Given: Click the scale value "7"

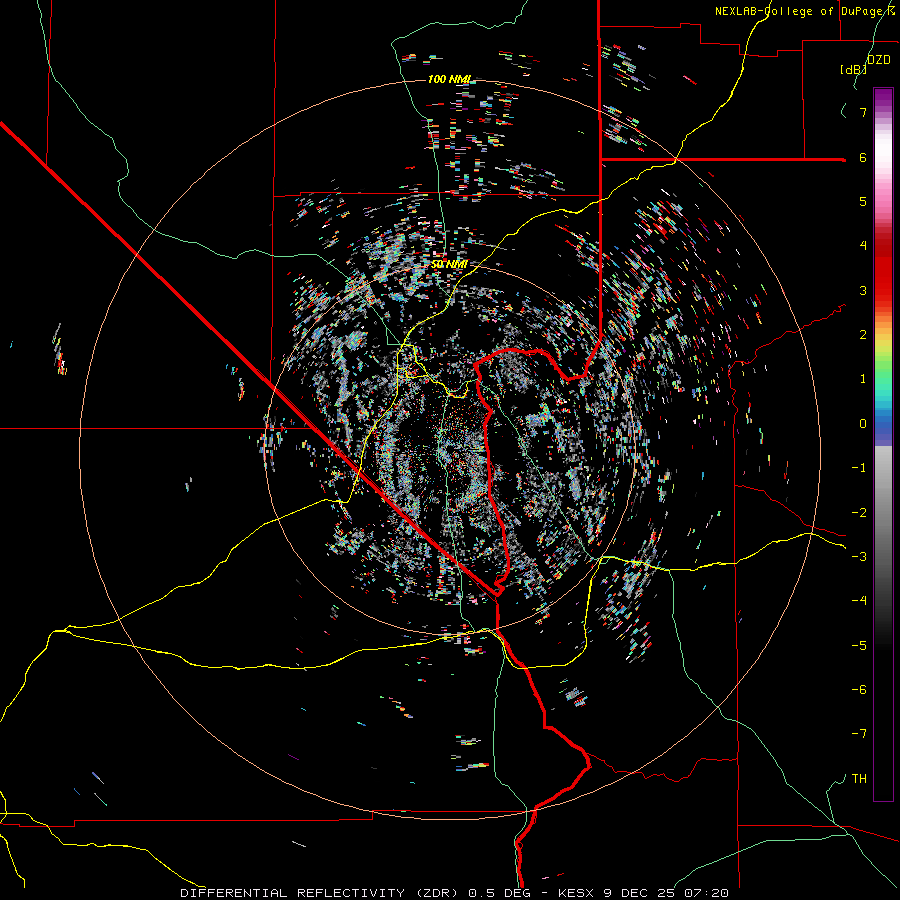Looking at the screenshot, I should pyautogui.click(x=863, y=112).
